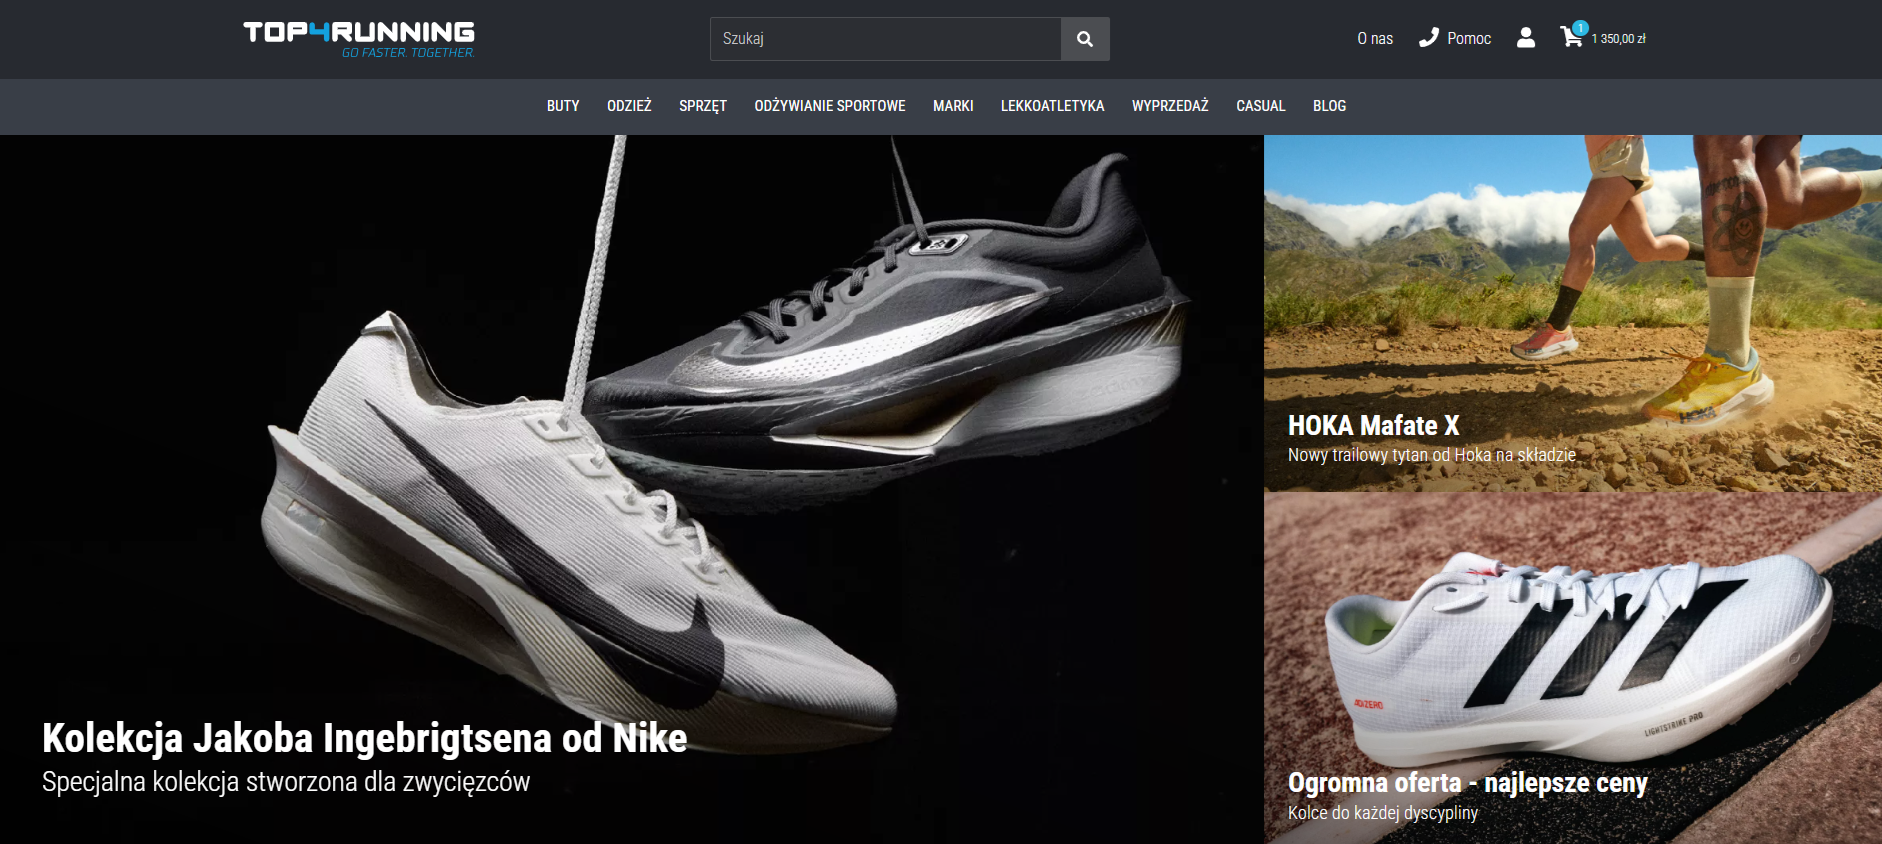Screen dimensions: 1882x844
Task: Click the Specjalna kolekcja stworzona dla zwycięzców text
Action: 286,782
